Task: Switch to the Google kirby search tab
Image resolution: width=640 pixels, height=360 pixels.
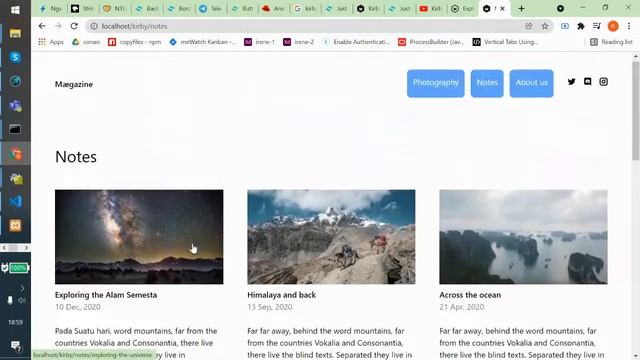Action: [306, 9]
